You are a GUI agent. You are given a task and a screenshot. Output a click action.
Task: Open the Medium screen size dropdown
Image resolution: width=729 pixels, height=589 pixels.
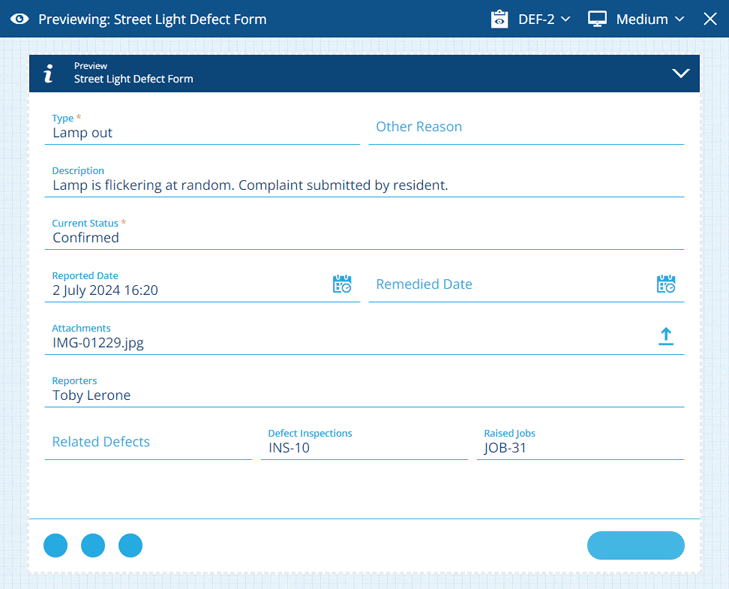[x=650, y=19]
